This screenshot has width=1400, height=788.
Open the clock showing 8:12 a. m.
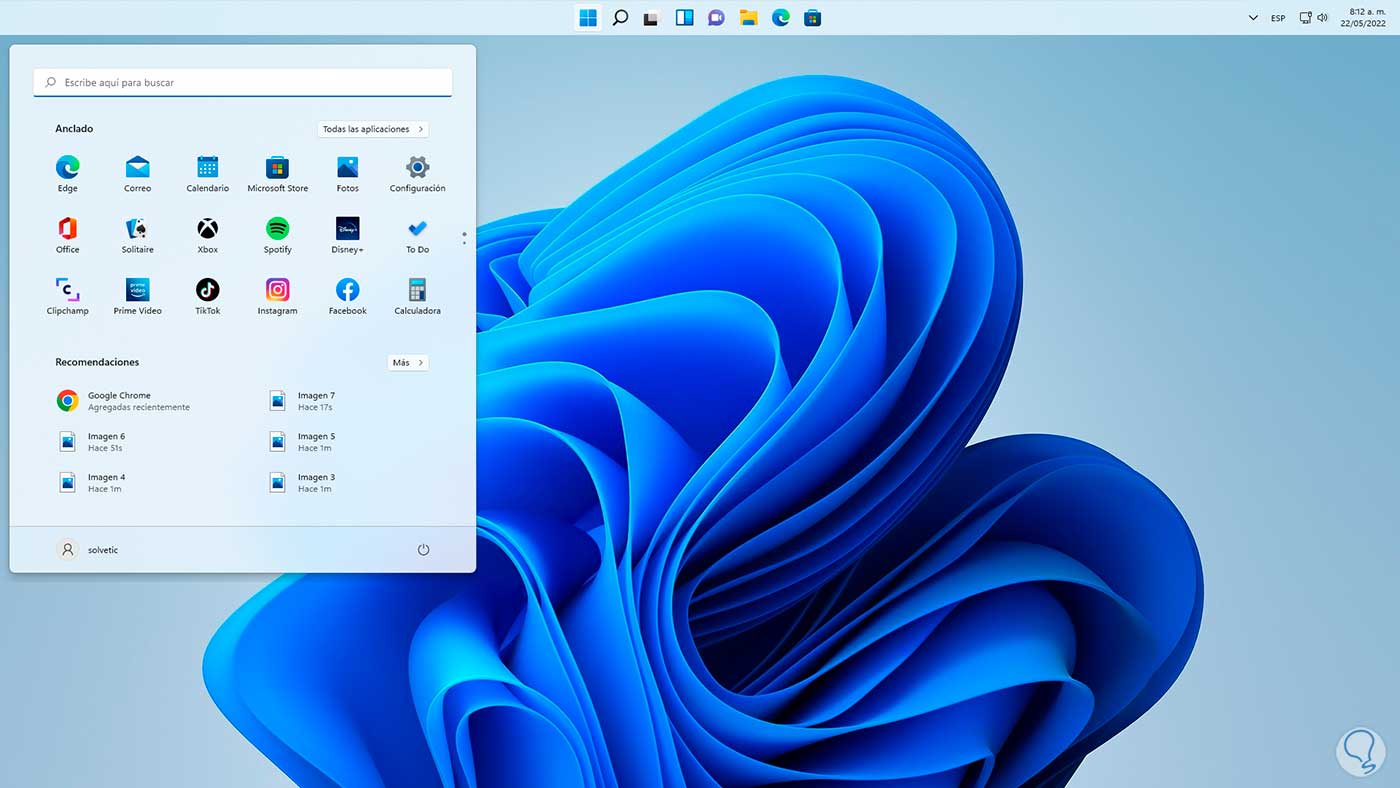click(1365, 18)
